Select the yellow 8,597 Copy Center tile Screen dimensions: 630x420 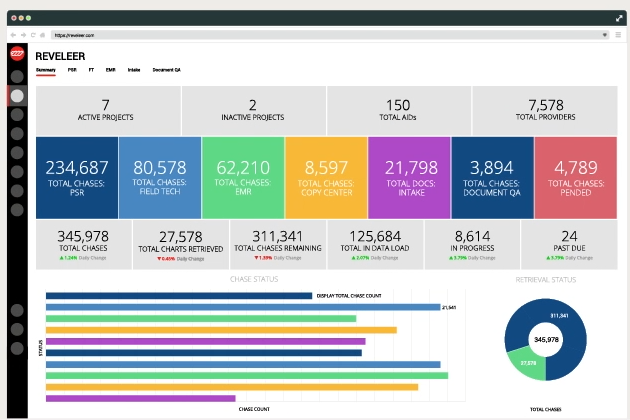point(326,178)
